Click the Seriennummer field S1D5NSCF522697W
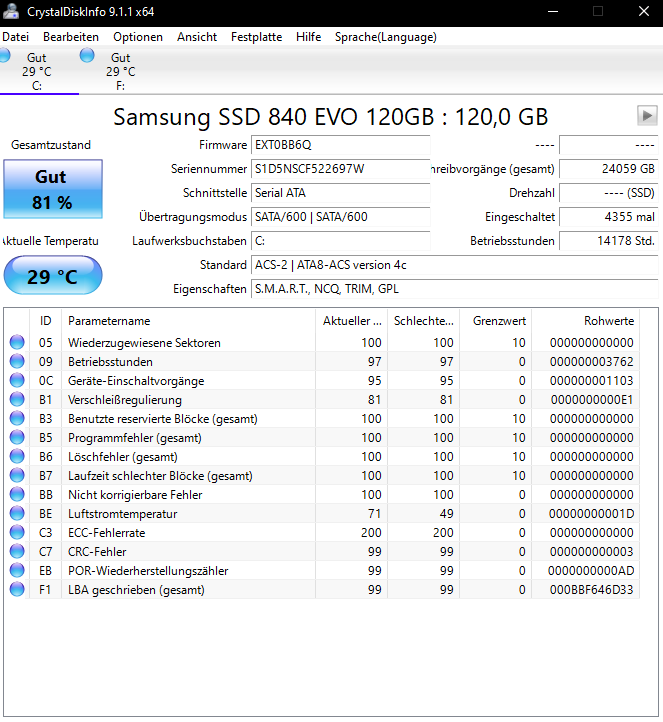Viewport: 663px width, 722px height. click(340, 169)
